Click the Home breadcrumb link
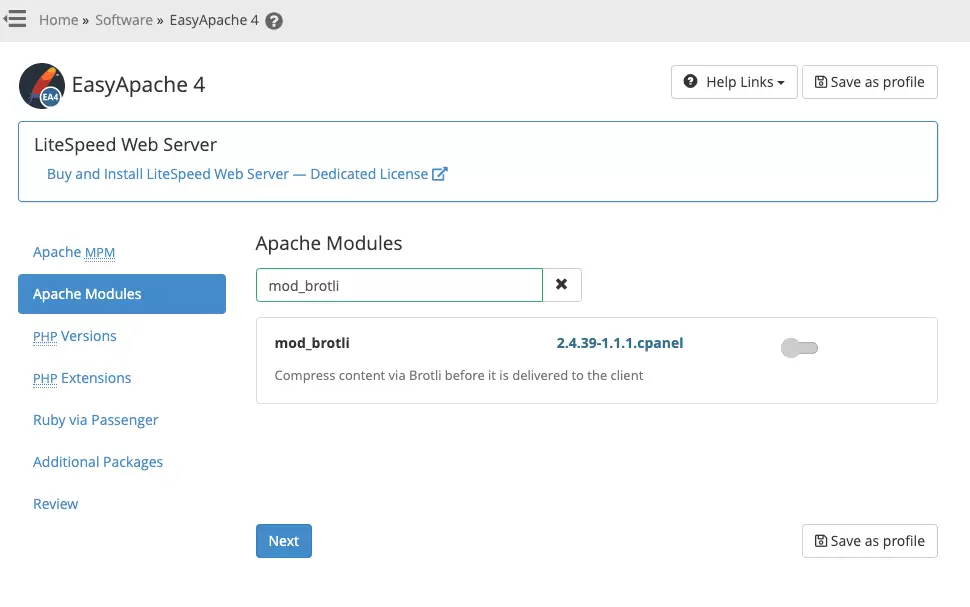 pyautogui.click(x=58, y=20)
